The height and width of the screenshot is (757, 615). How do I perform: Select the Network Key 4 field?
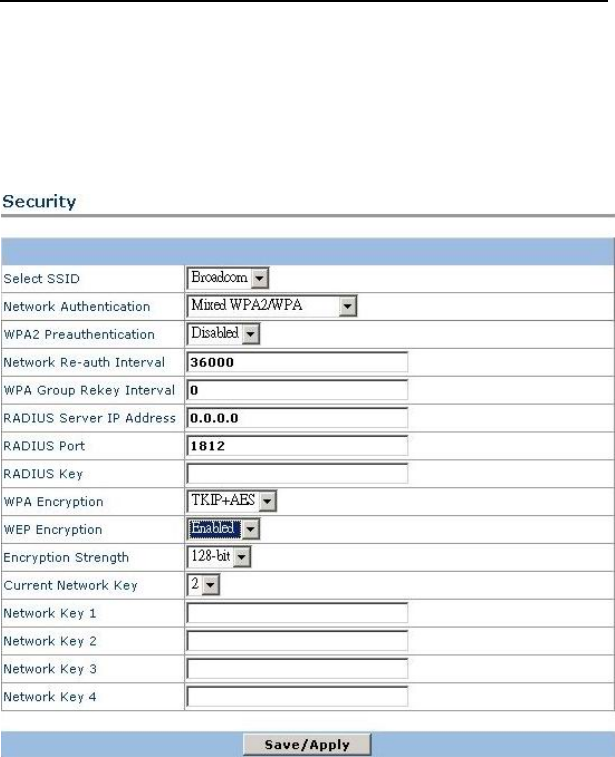[297, 696]
